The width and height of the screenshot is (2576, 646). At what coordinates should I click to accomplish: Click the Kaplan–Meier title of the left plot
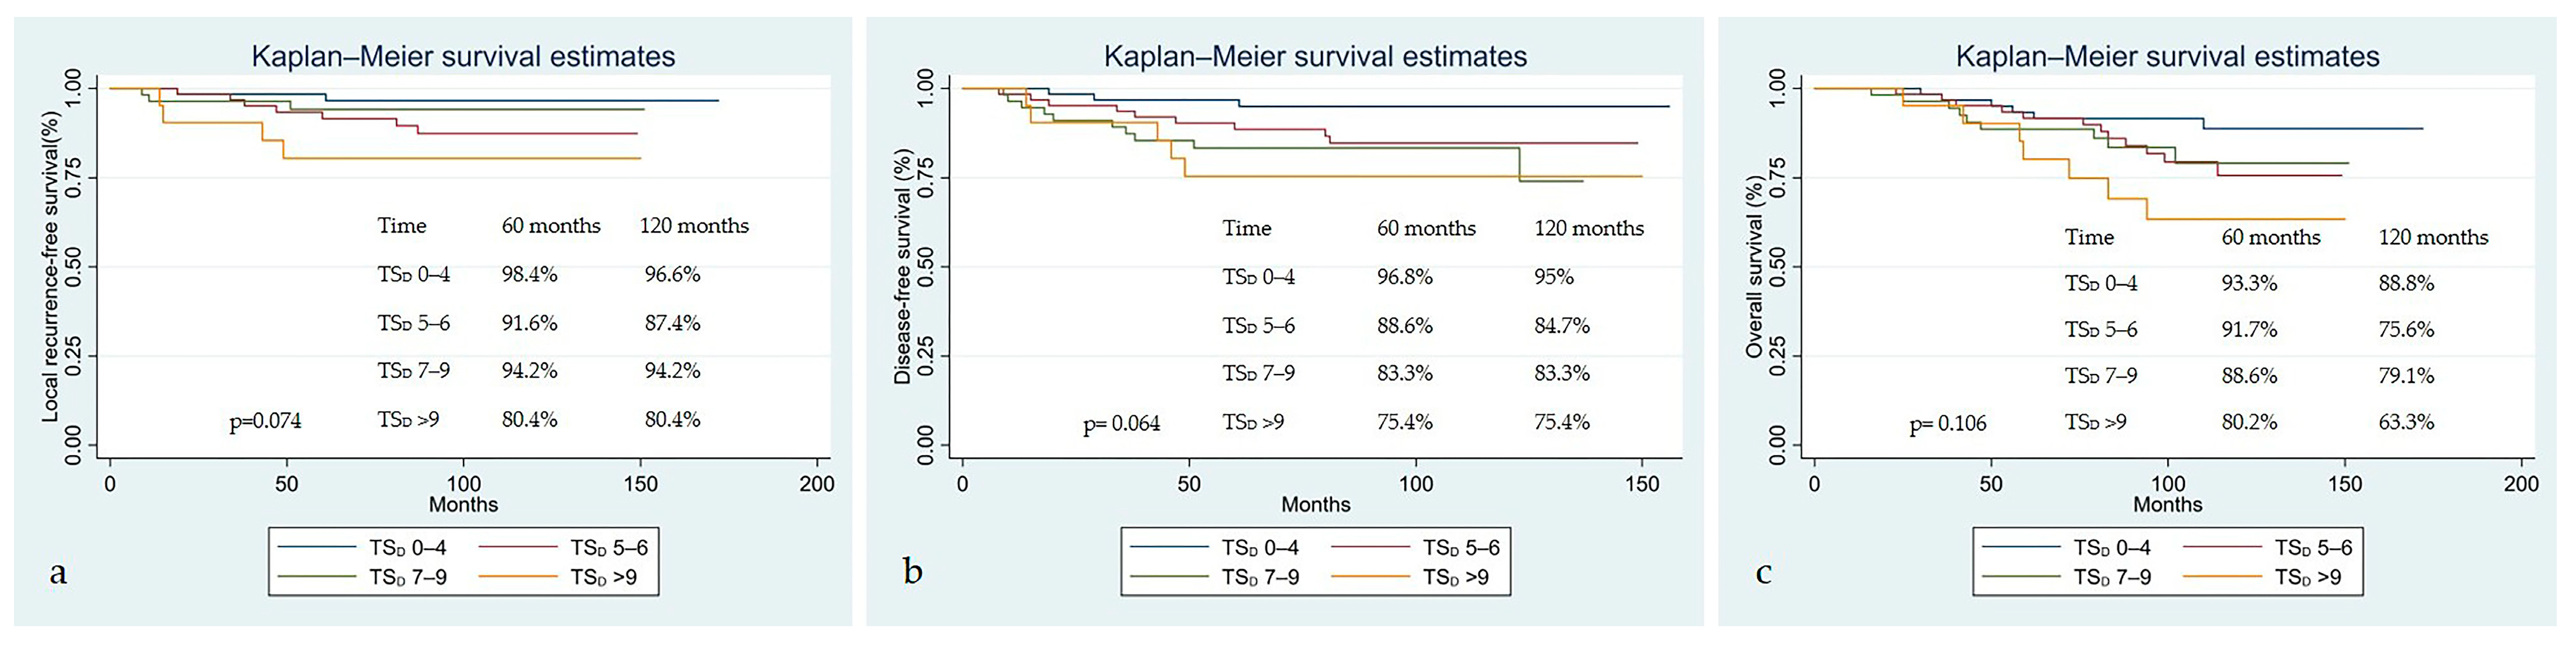[x=463, y=56]
